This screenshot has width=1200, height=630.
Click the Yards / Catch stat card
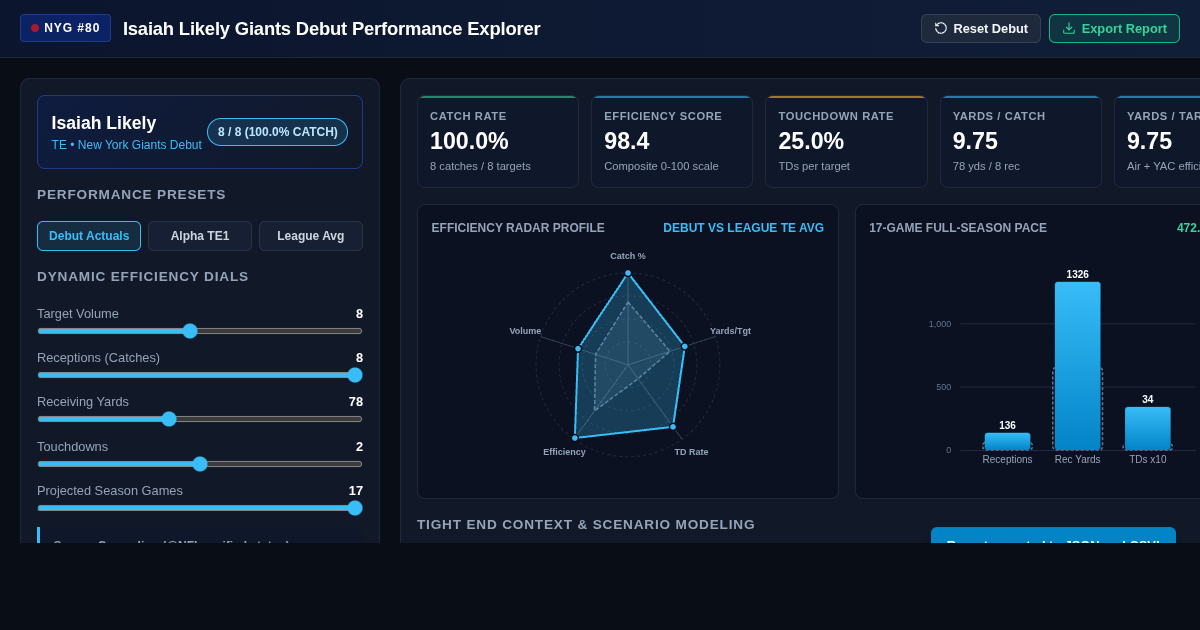coord(1021,141)
